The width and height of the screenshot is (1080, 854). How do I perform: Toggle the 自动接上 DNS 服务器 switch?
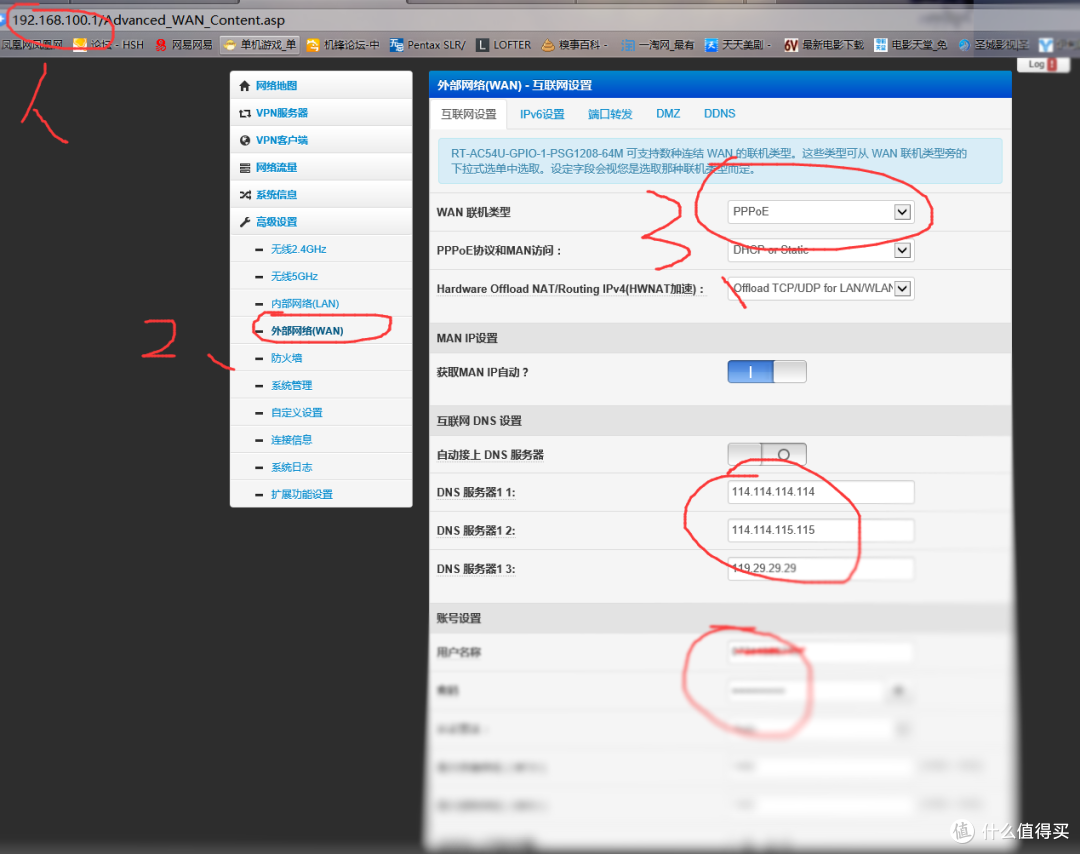coord(767,455)
